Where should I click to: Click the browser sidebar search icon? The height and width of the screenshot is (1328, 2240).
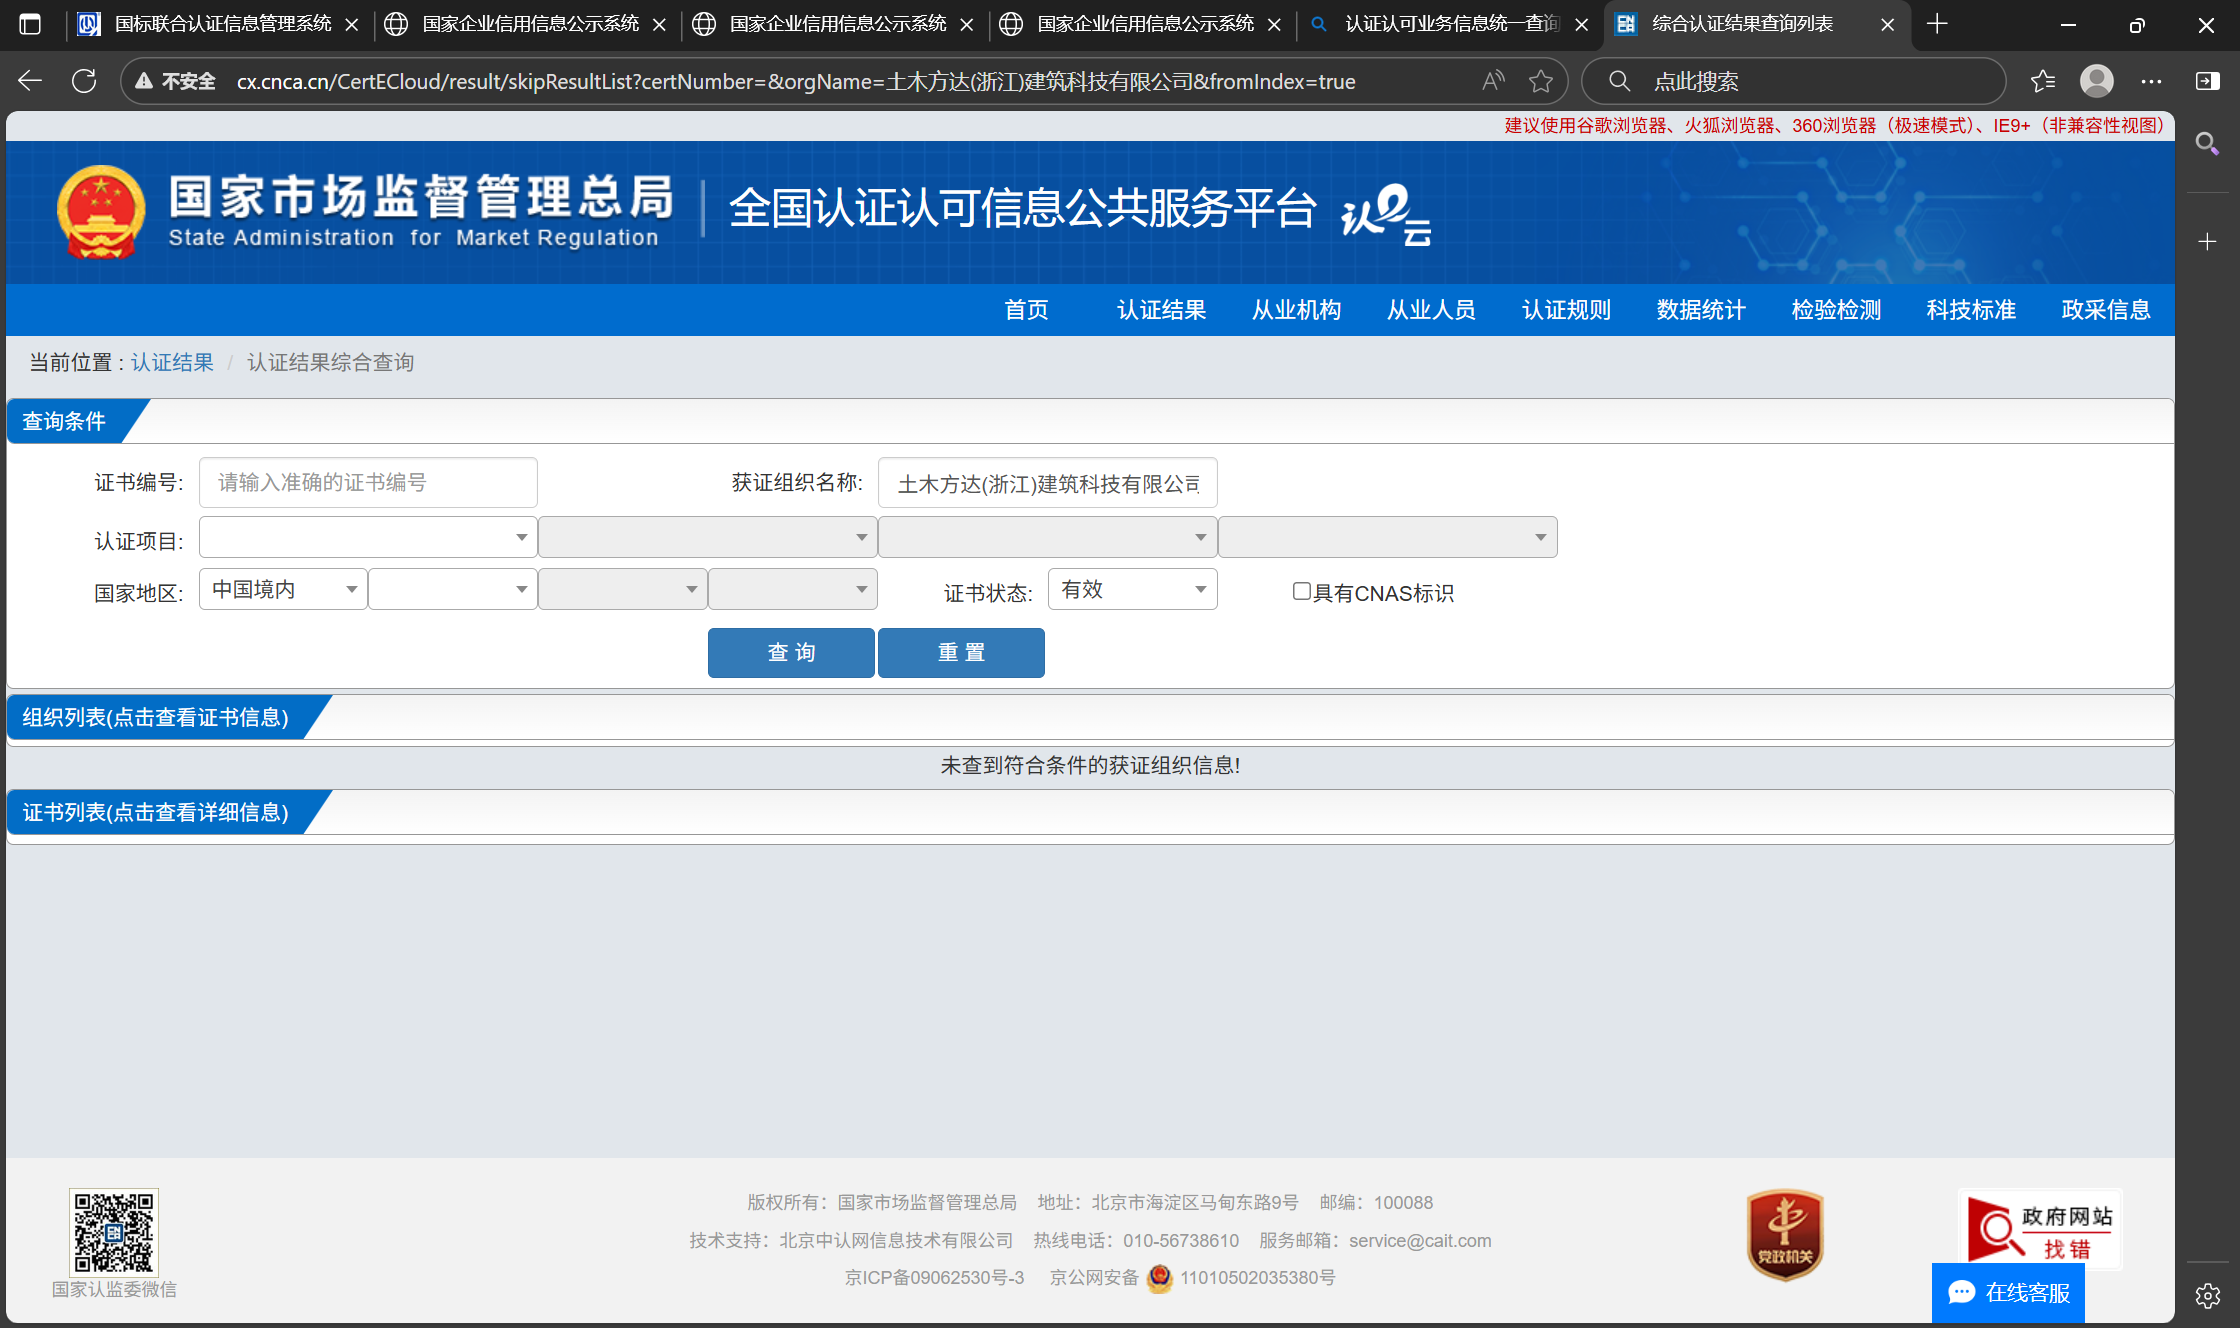pyautogui.click(x=2207, y=144)
